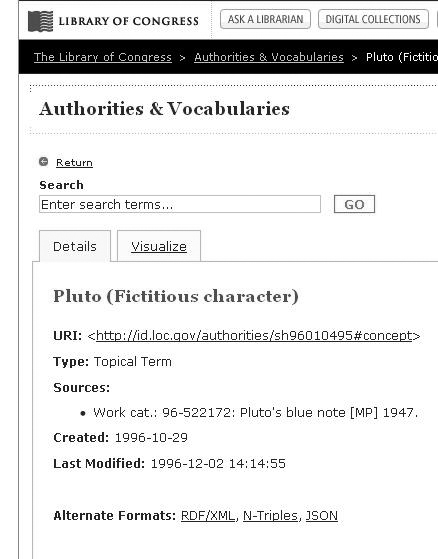Open Digital Collections
Screen dimensions: 438x559
tap(373, 19)
